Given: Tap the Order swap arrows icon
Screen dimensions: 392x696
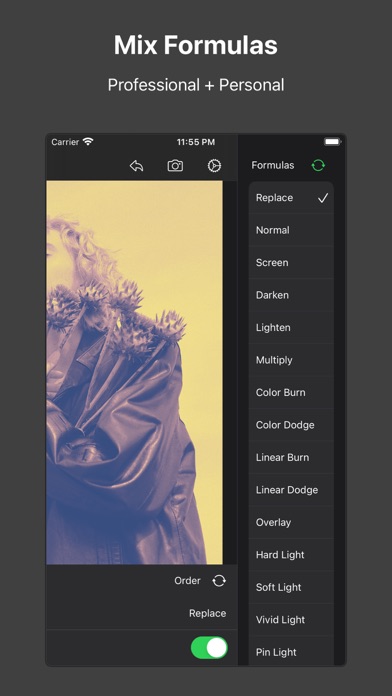Looking at the screenshot, I should click(219, 581).
